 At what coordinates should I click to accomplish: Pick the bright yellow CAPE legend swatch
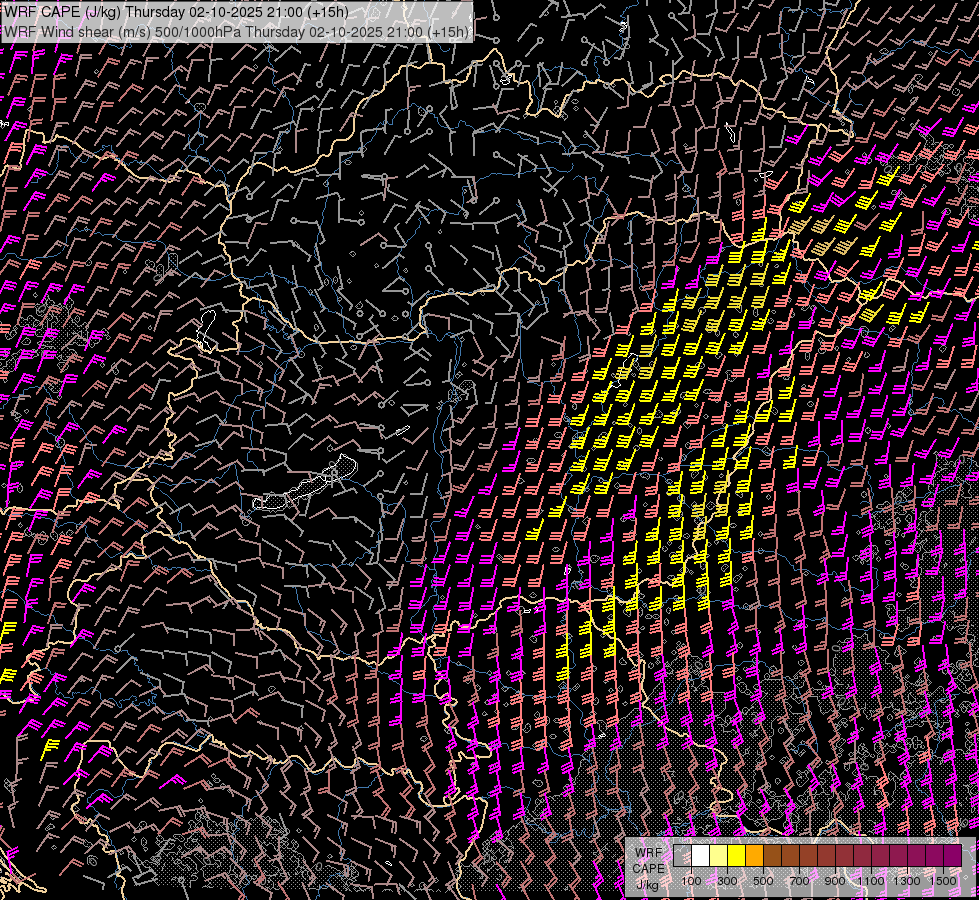736,856
